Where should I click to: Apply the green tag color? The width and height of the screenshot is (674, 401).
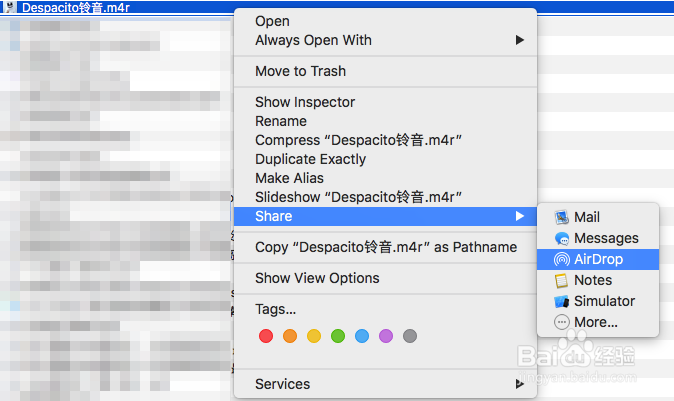(338, 336)
